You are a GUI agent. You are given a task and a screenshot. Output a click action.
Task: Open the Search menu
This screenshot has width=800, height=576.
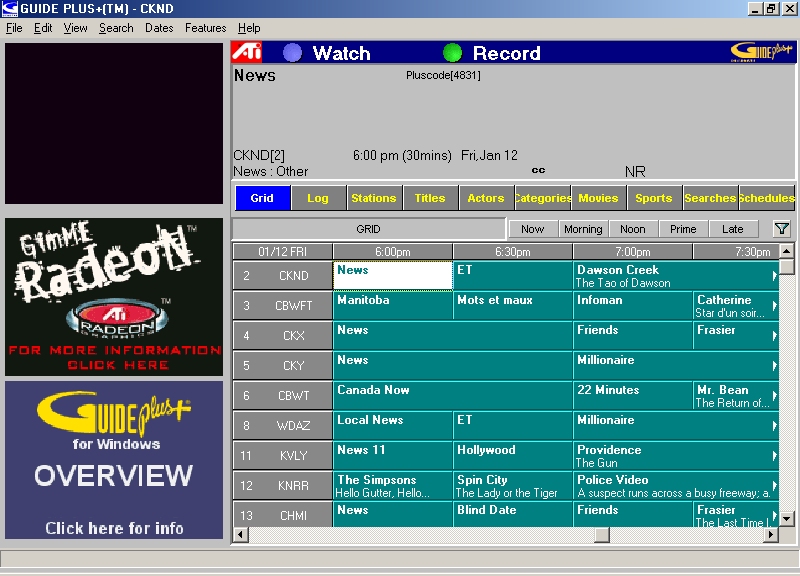click(x=116, y=28)
